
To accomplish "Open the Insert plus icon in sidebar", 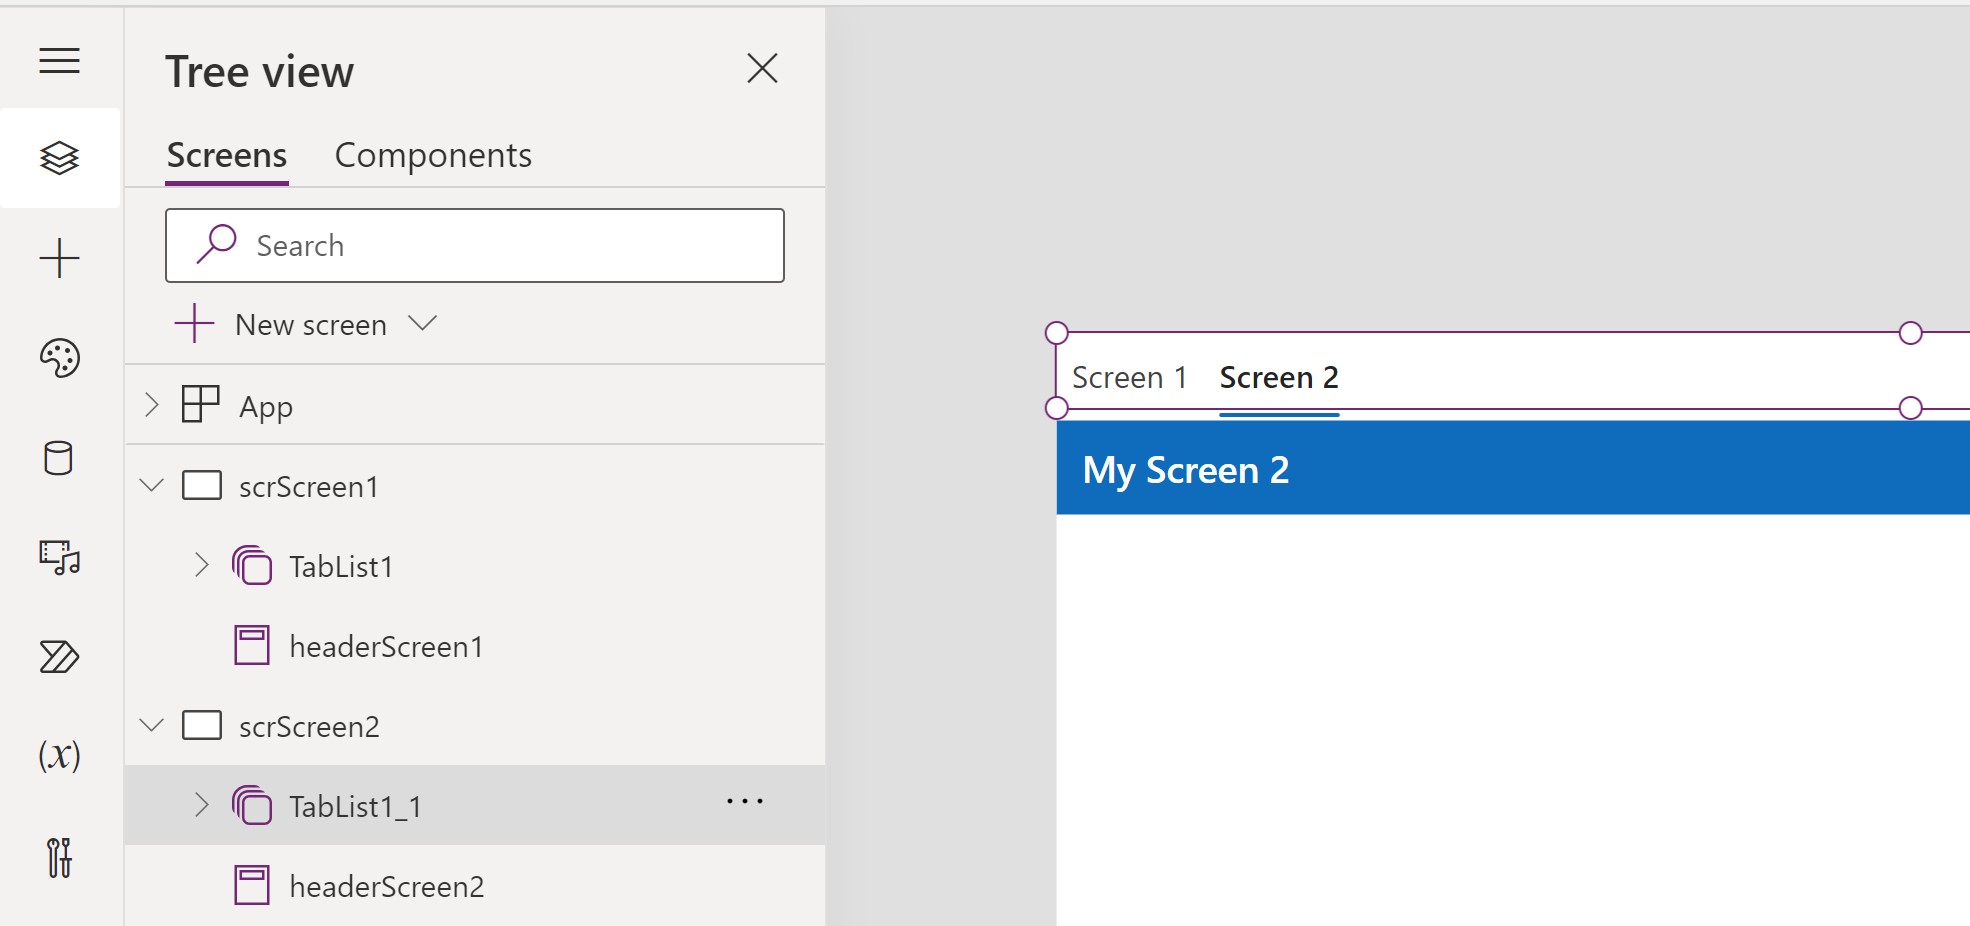I will point(60,258).
